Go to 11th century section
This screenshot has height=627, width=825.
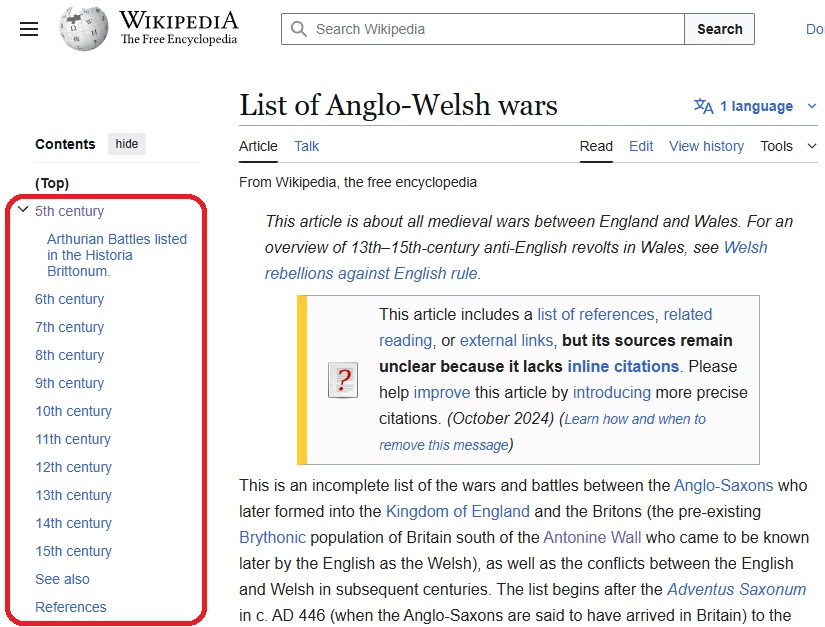[x=73, y=439]
